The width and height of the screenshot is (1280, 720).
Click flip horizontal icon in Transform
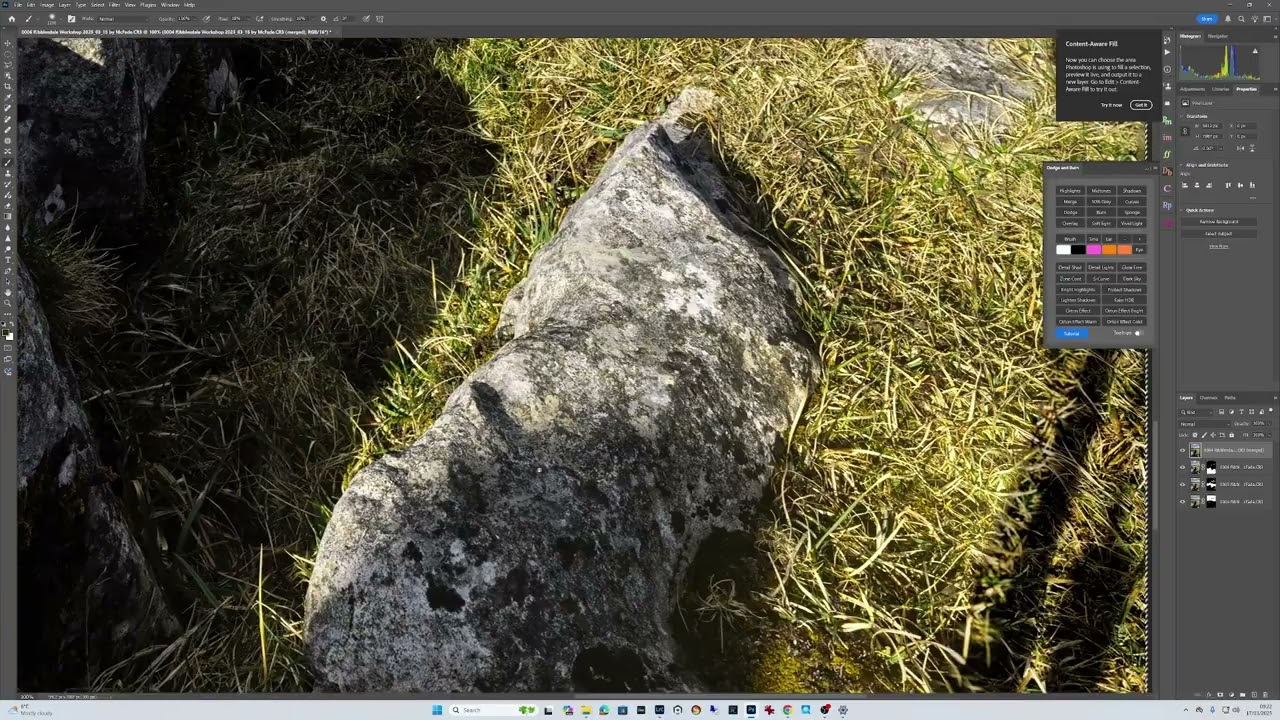(1240, 148)
